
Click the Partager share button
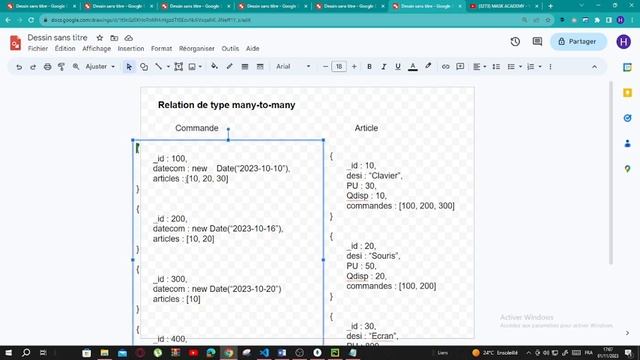(x=578, y=42)
